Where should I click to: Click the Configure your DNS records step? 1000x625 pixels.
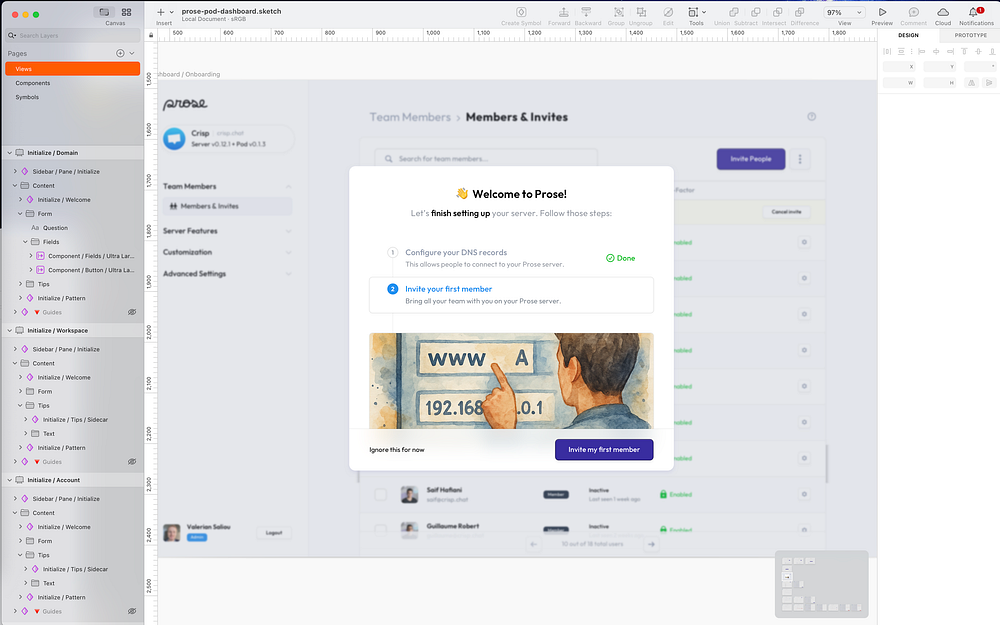(x=511, y=258)
